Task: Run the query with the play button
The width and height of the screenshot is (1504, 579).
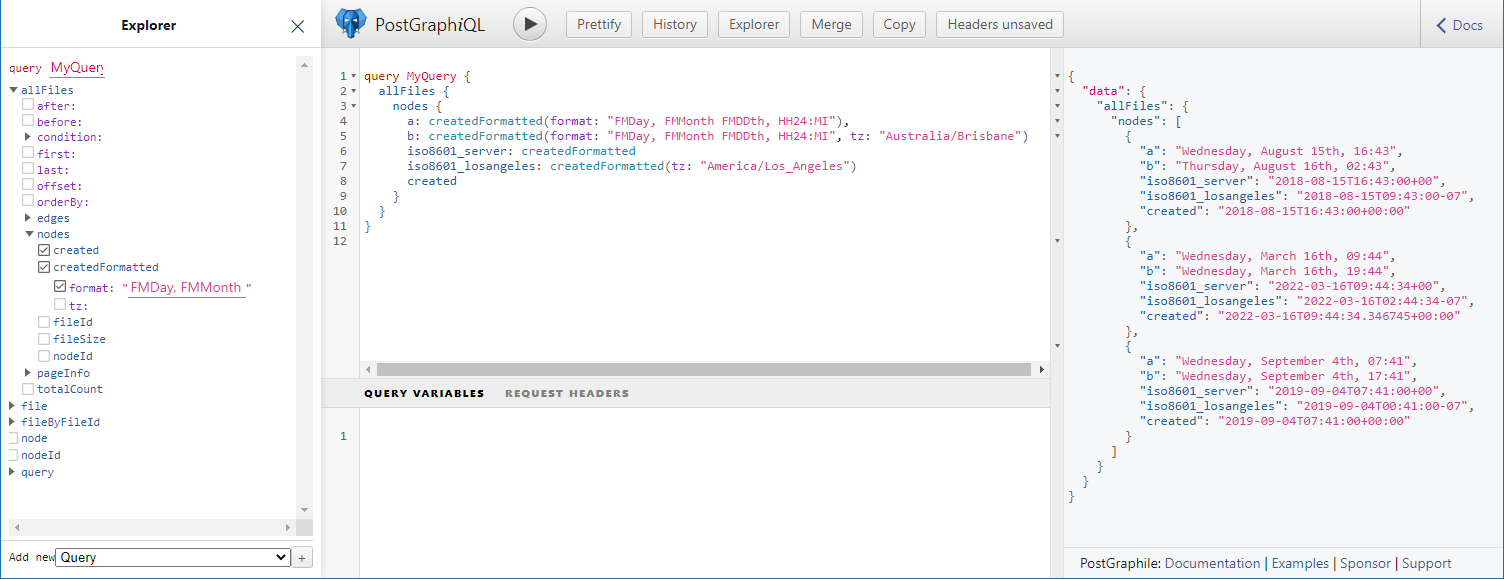Action: 530,24
